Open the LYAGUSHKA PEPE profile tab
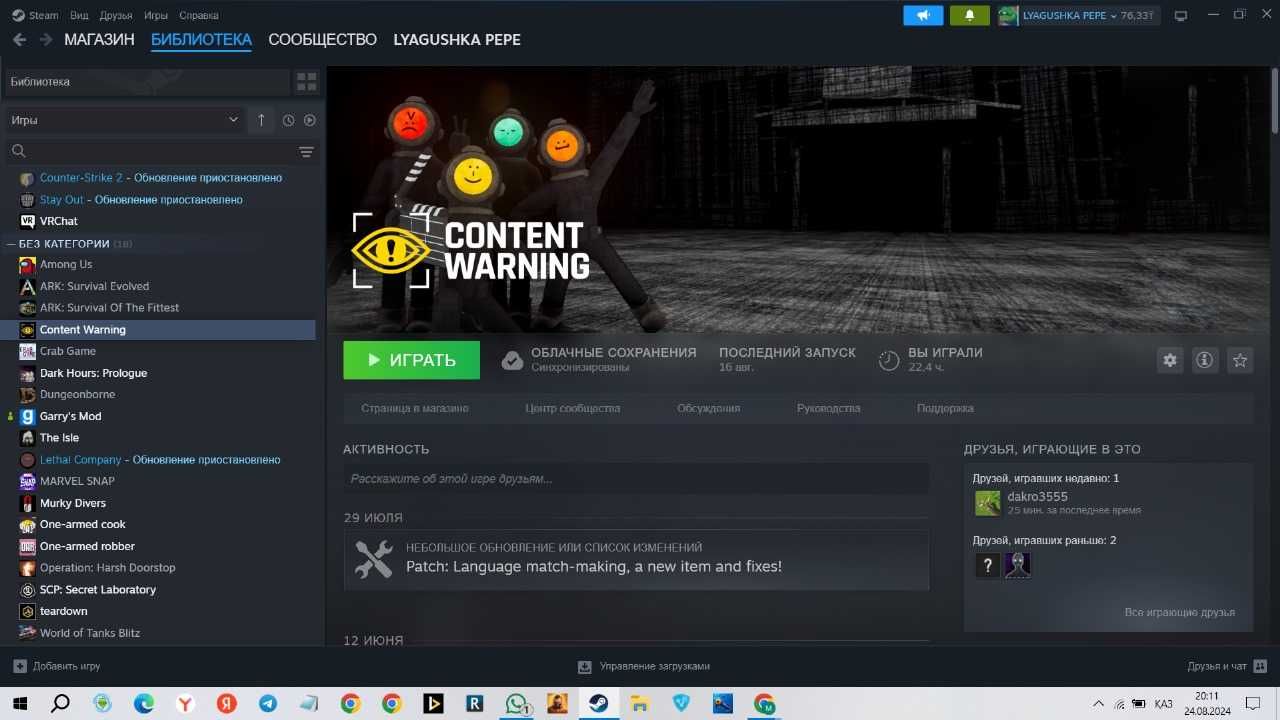This screenshot has height=720, width=1280. 457,40
